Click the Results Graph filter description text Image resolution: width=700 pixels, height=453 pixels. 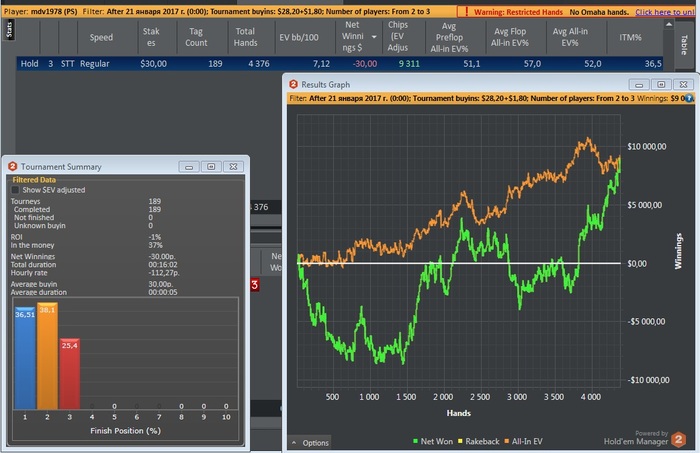pos(462,98)
